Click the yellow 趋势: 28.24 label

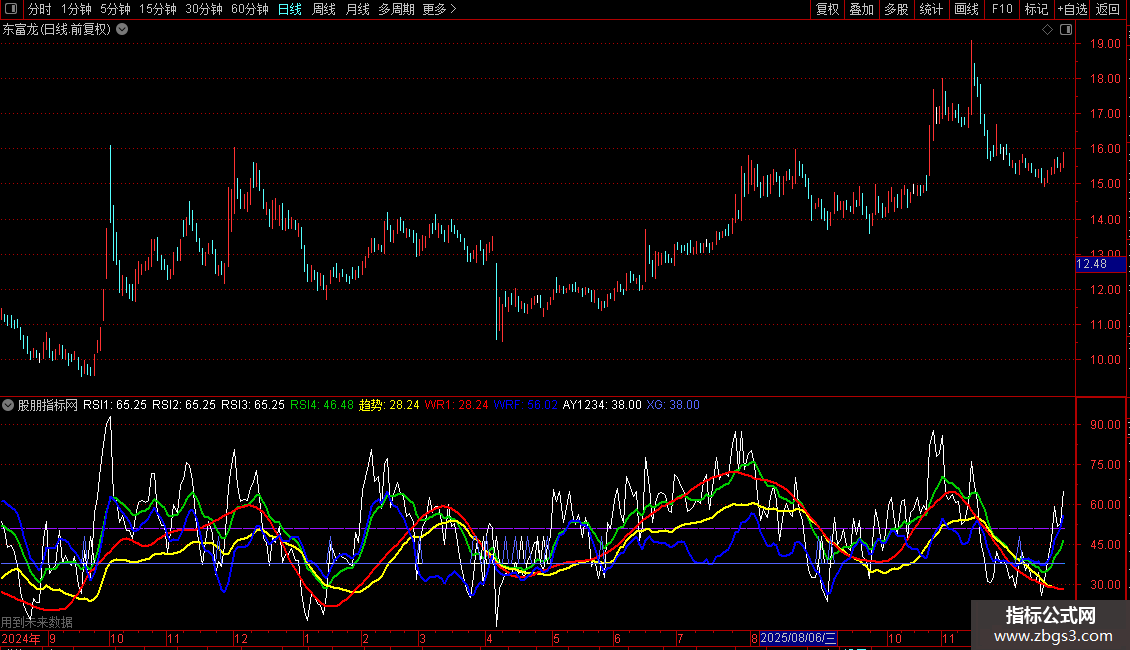tap(389, 405)
